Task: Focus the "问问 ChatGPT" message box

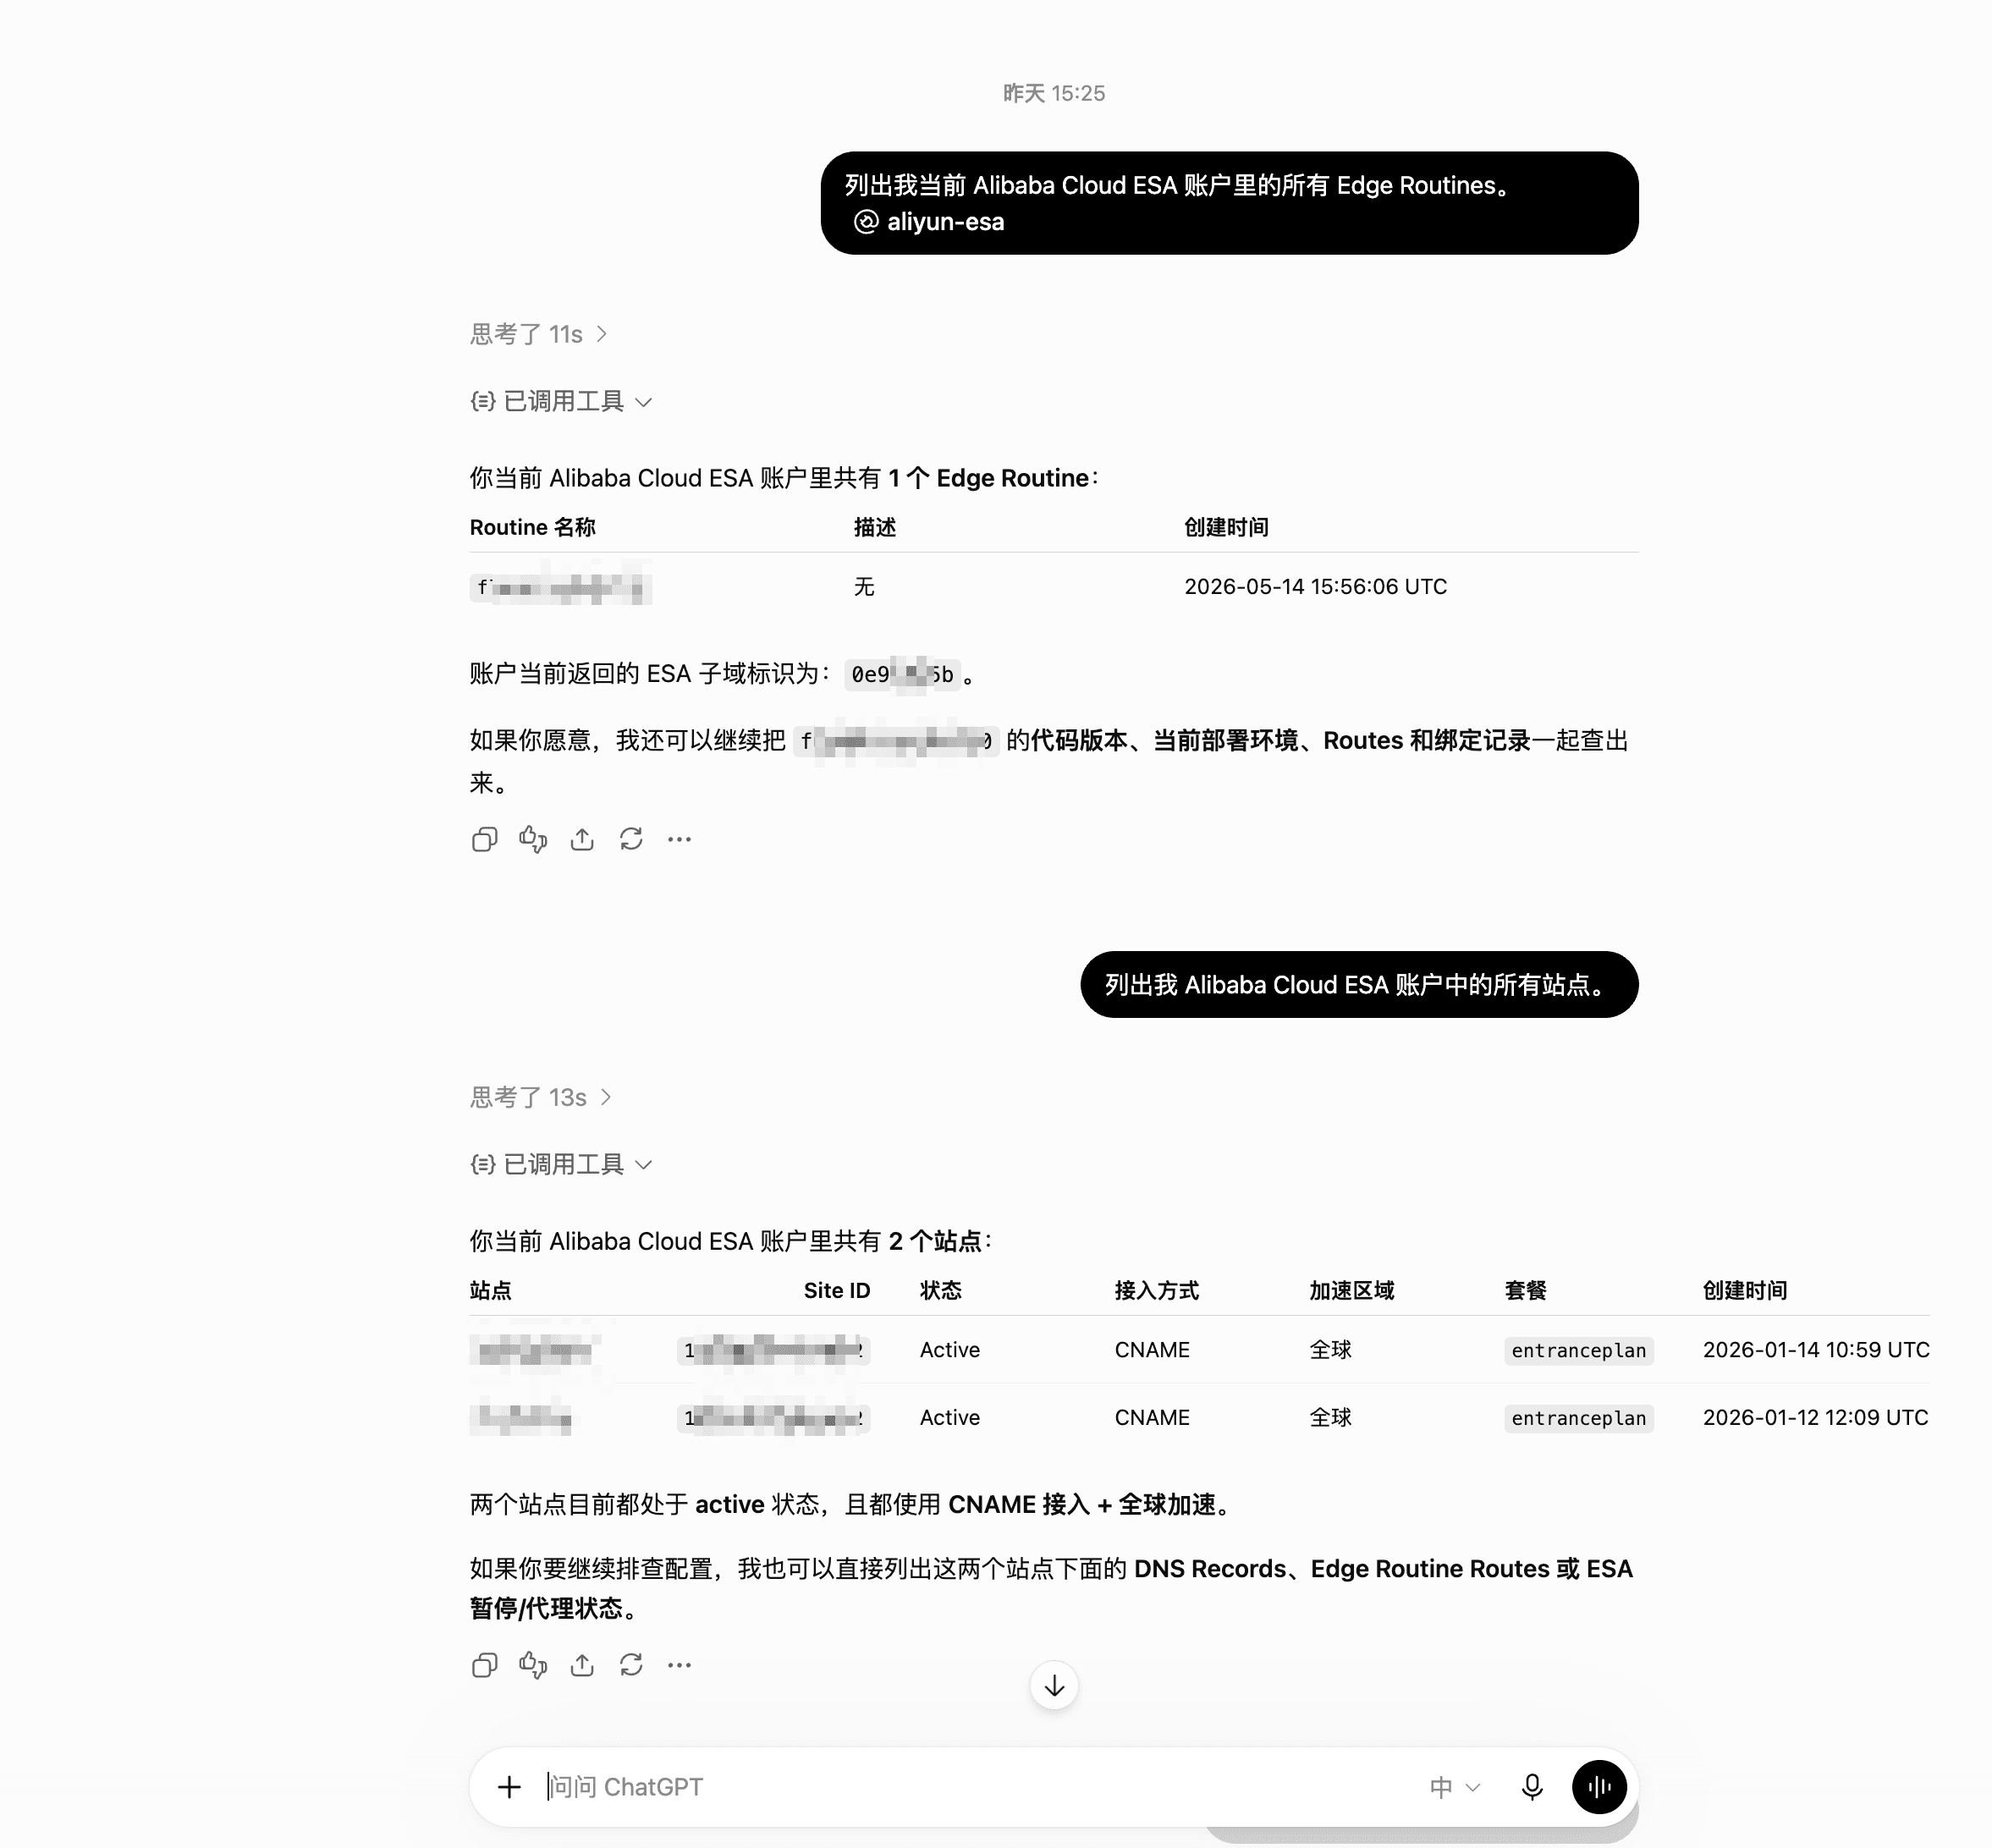Action: [x=980, y=1787]
